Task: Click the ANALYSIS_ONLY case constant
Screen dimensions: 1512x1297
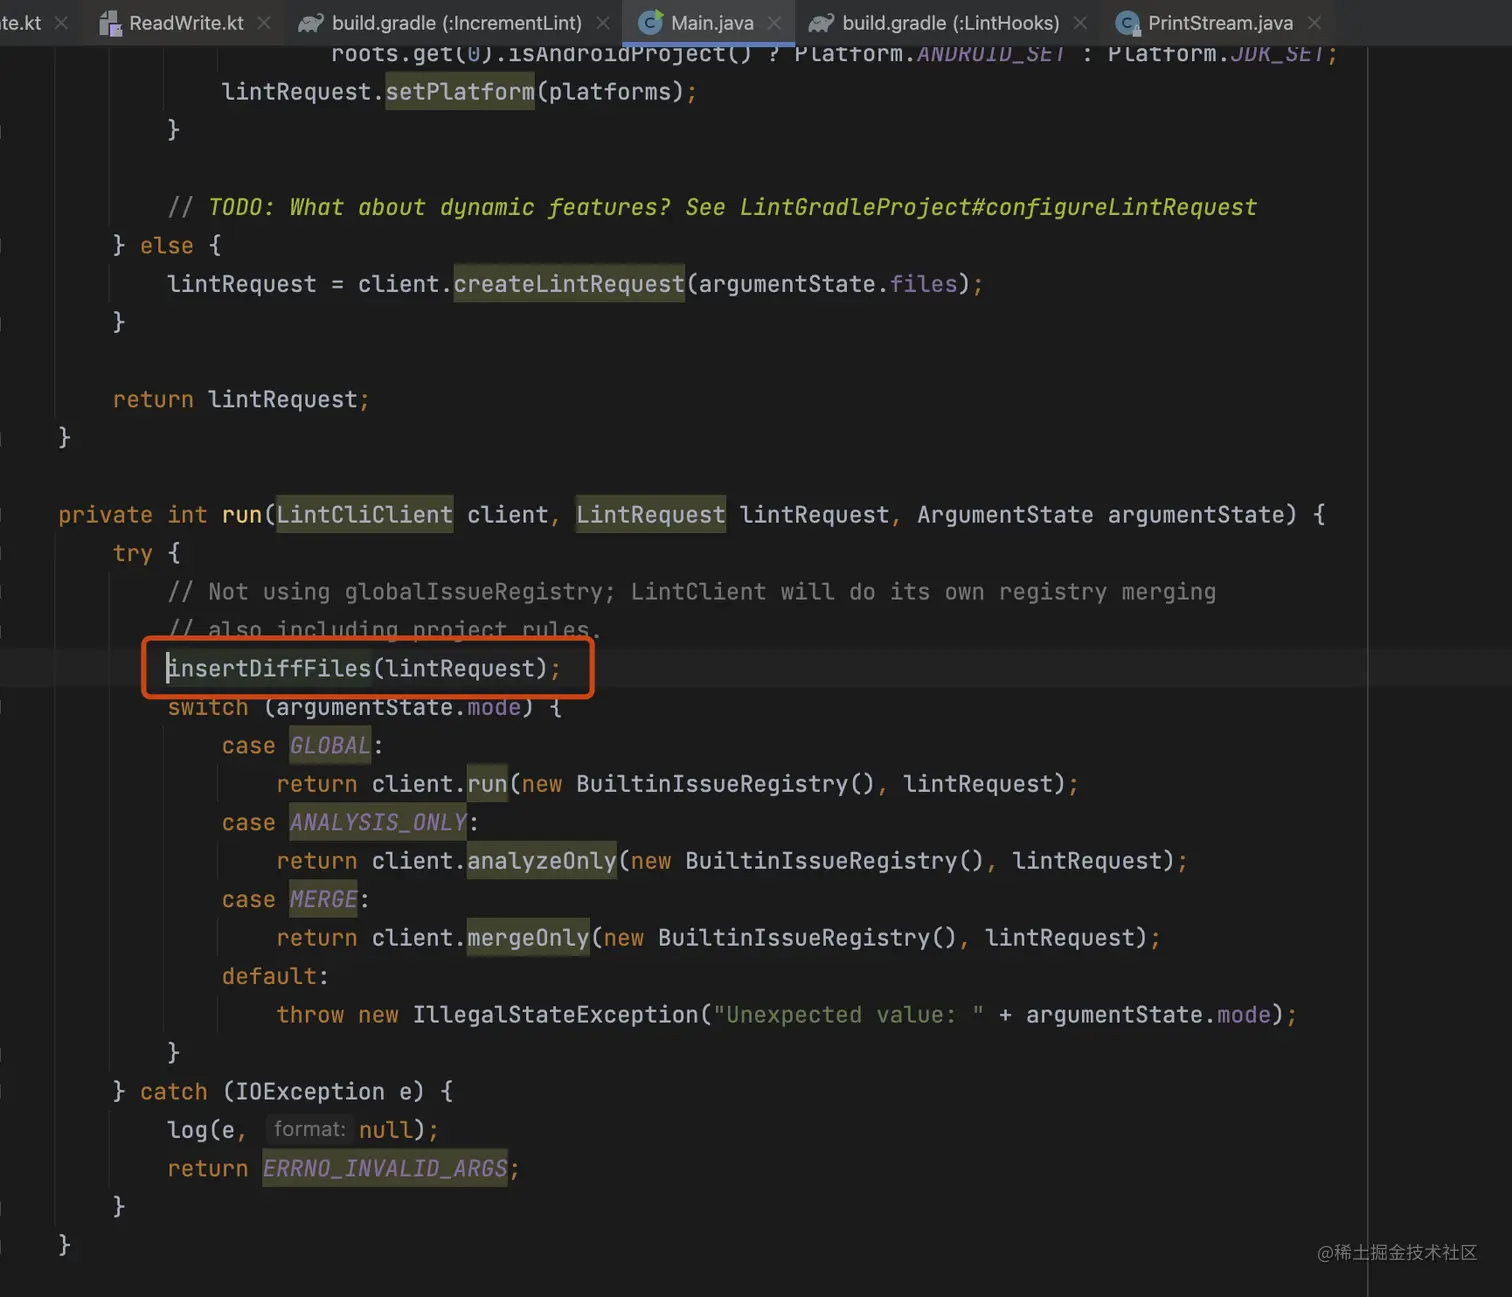Action: (x=378, y=823)
